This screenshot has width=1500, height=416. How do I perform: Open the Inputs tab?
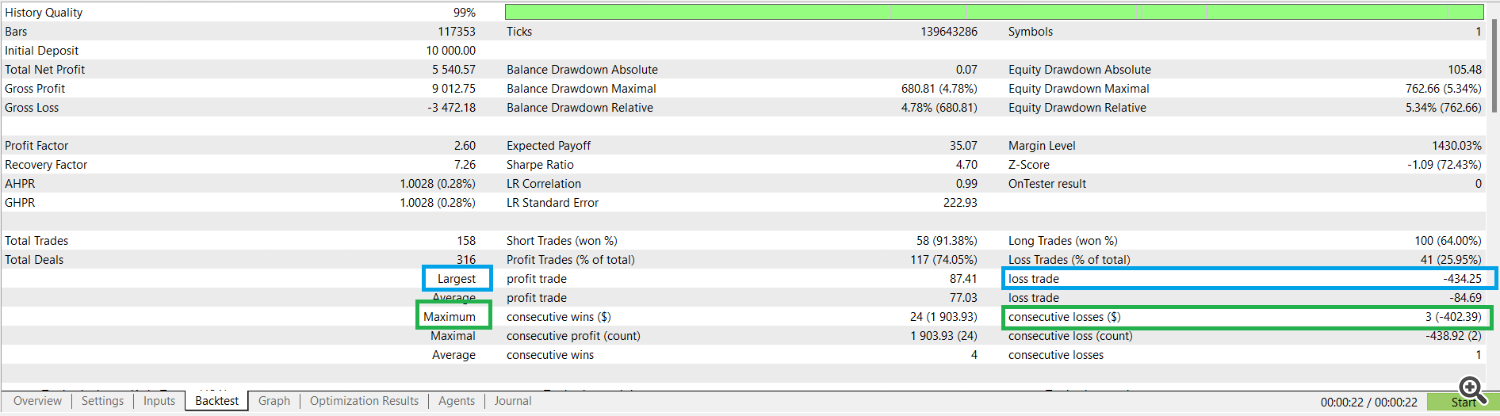(x=159, y=401)
